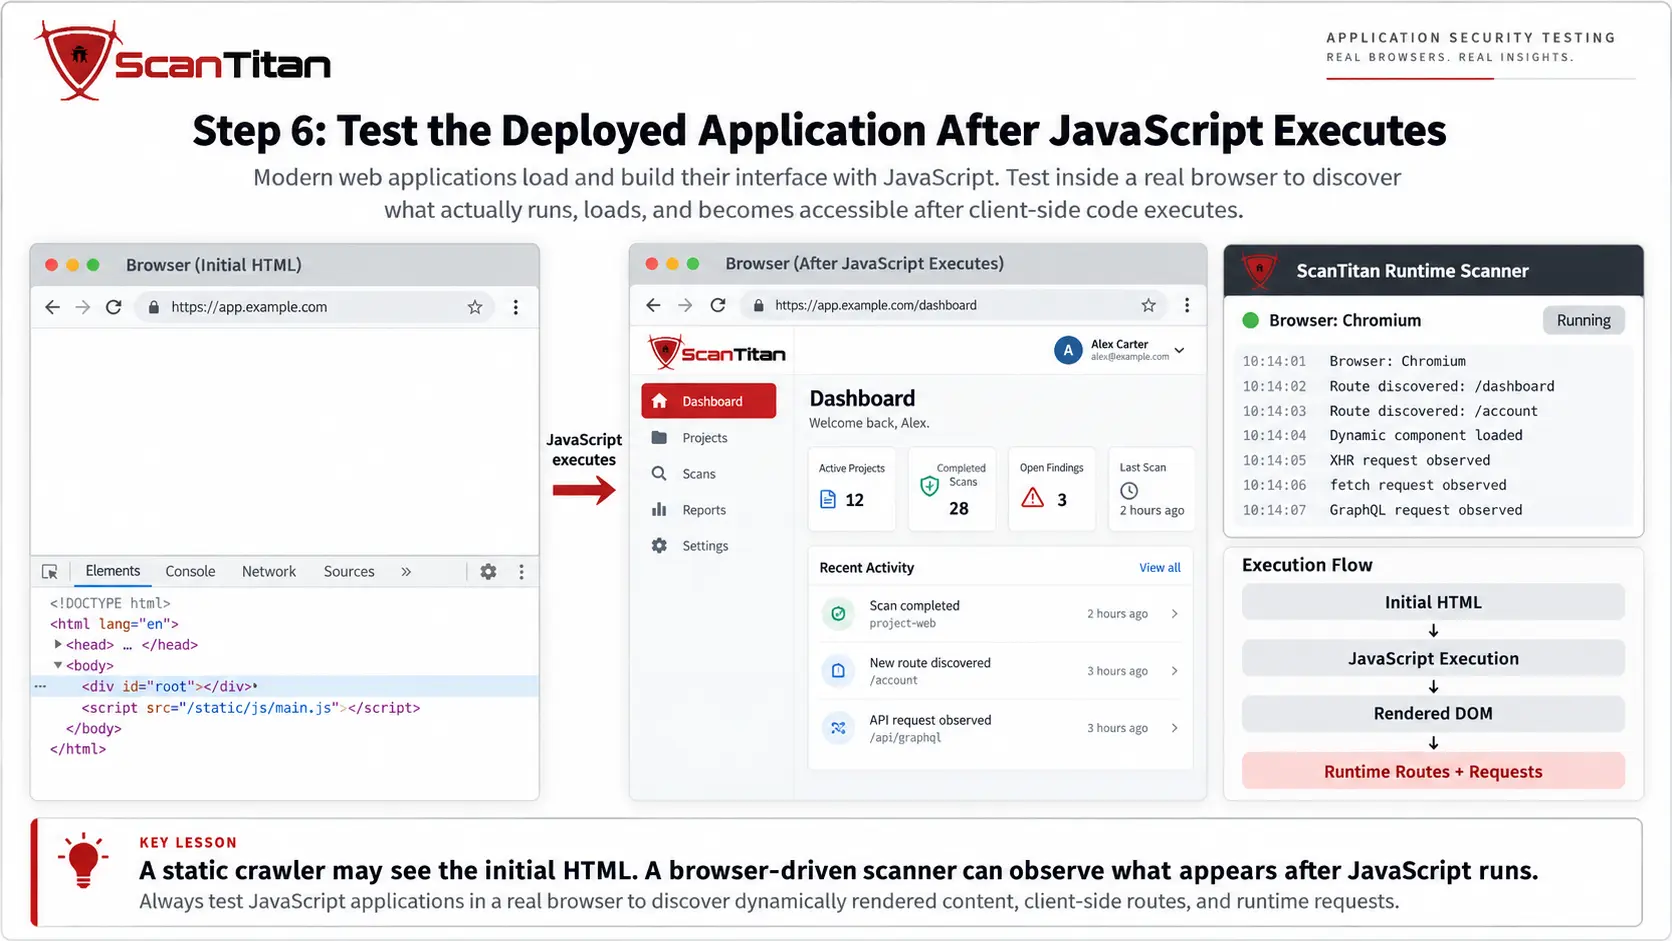Click View all in Recent Activity
This screenshot has width=1672, height=941.
(x=1160, y=568)
